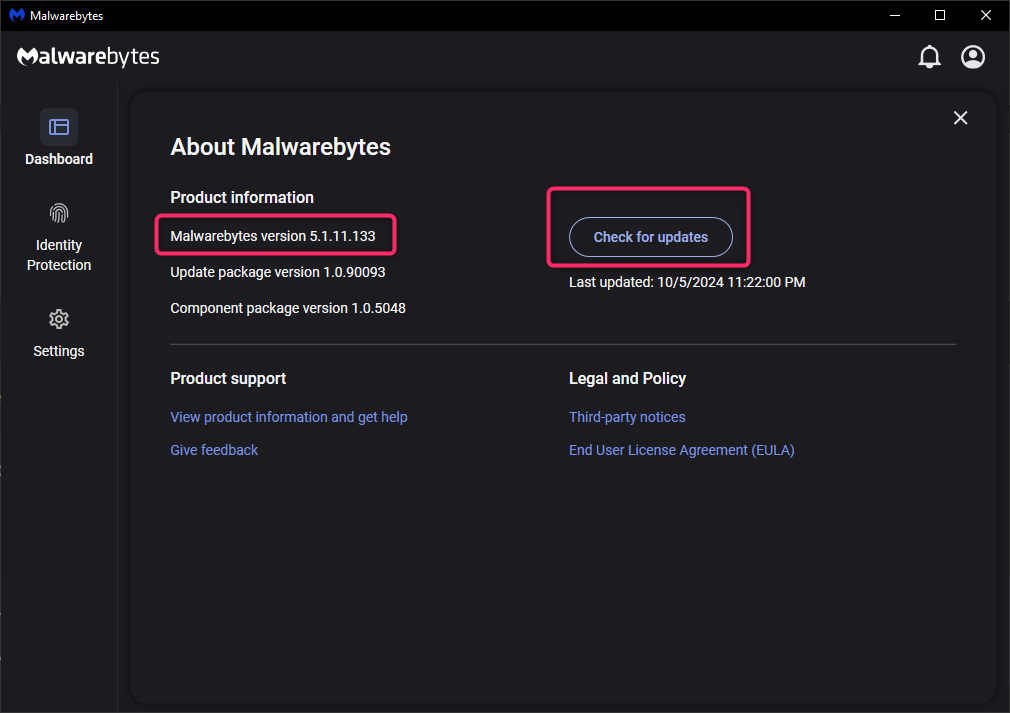Viewport: 1010px width, 713px height.
Task: Click Malwarebytes version 5.1.11.133 text
Action: coord(272,236)
